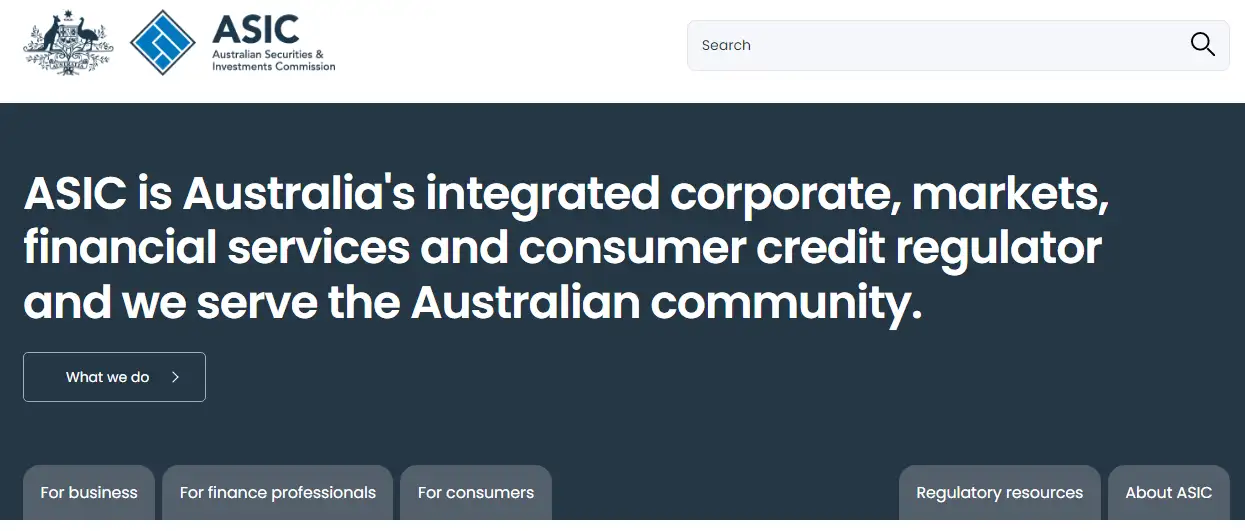Image resolution: width=1245 pixels, height=531 pixels.
Task: Focus the Search input field
Action: point(958,45)
